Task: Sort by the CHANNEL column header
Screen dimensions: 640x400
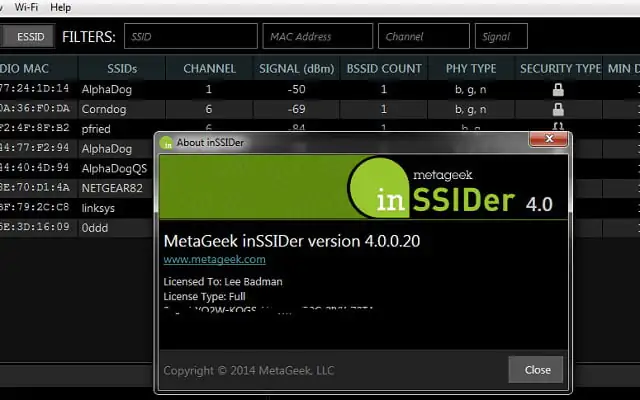Action: (x=209, y=68)
